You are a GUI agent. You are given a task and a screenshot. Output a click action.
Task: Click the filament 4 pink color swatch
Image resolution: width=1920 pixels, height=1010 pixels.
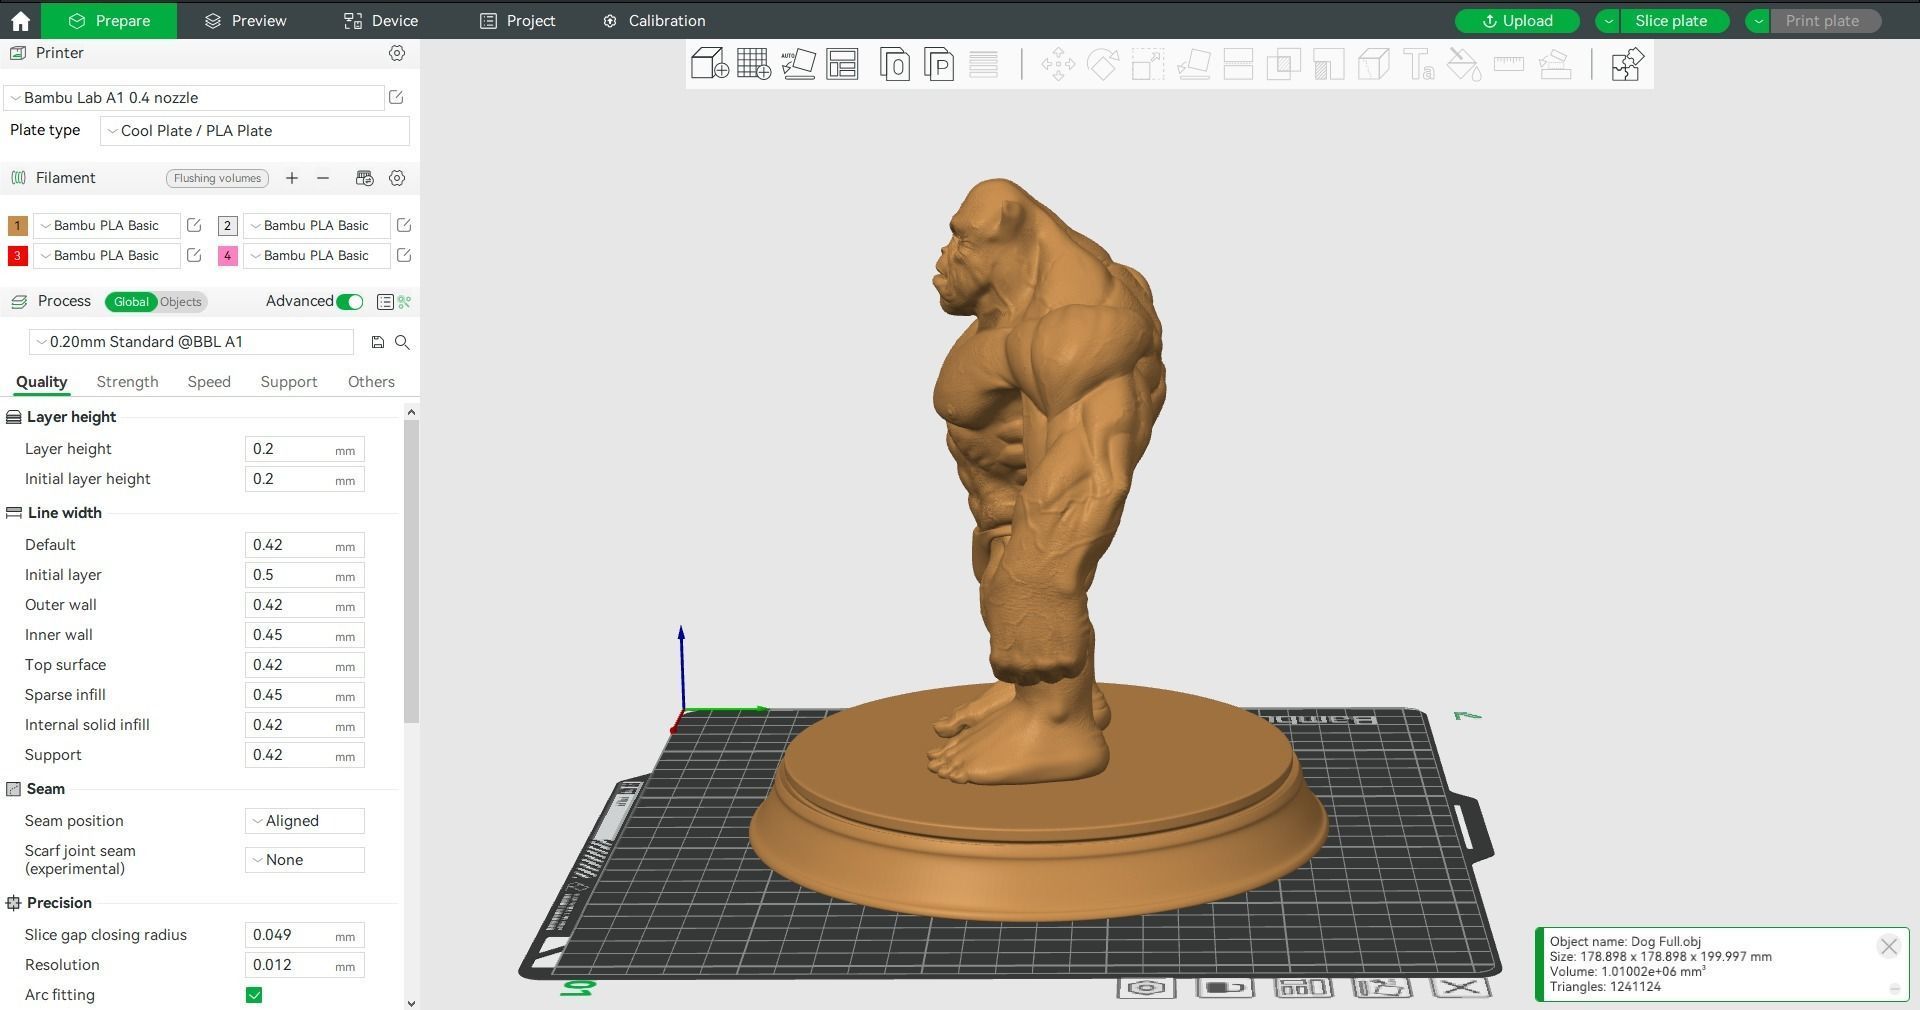click(x=227, y=256)
